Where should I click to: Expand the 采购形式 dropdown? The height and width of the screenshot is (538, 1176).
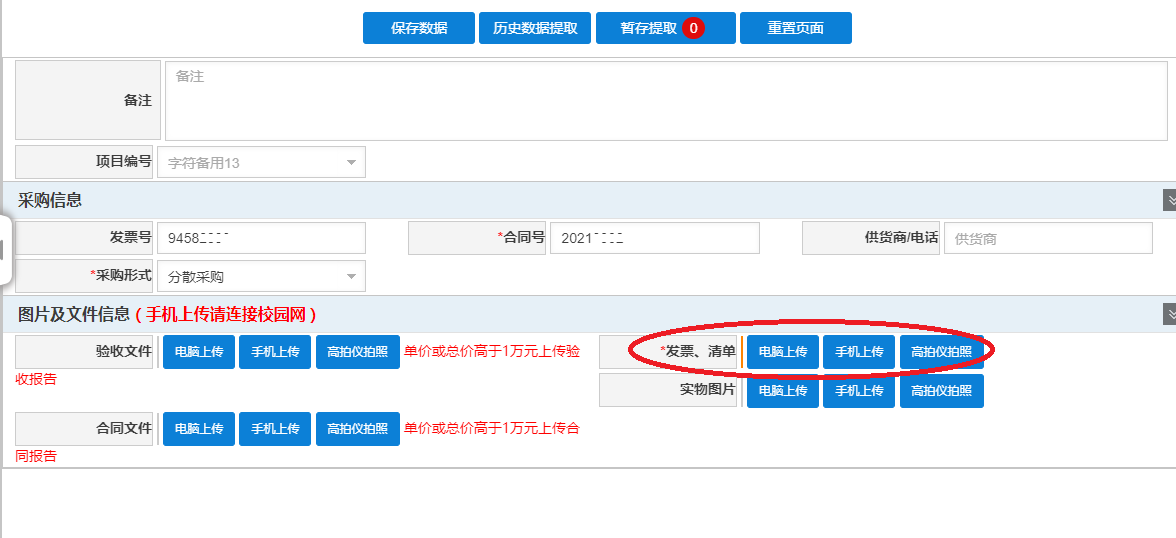pyautogui.click(x=261, y=276)
